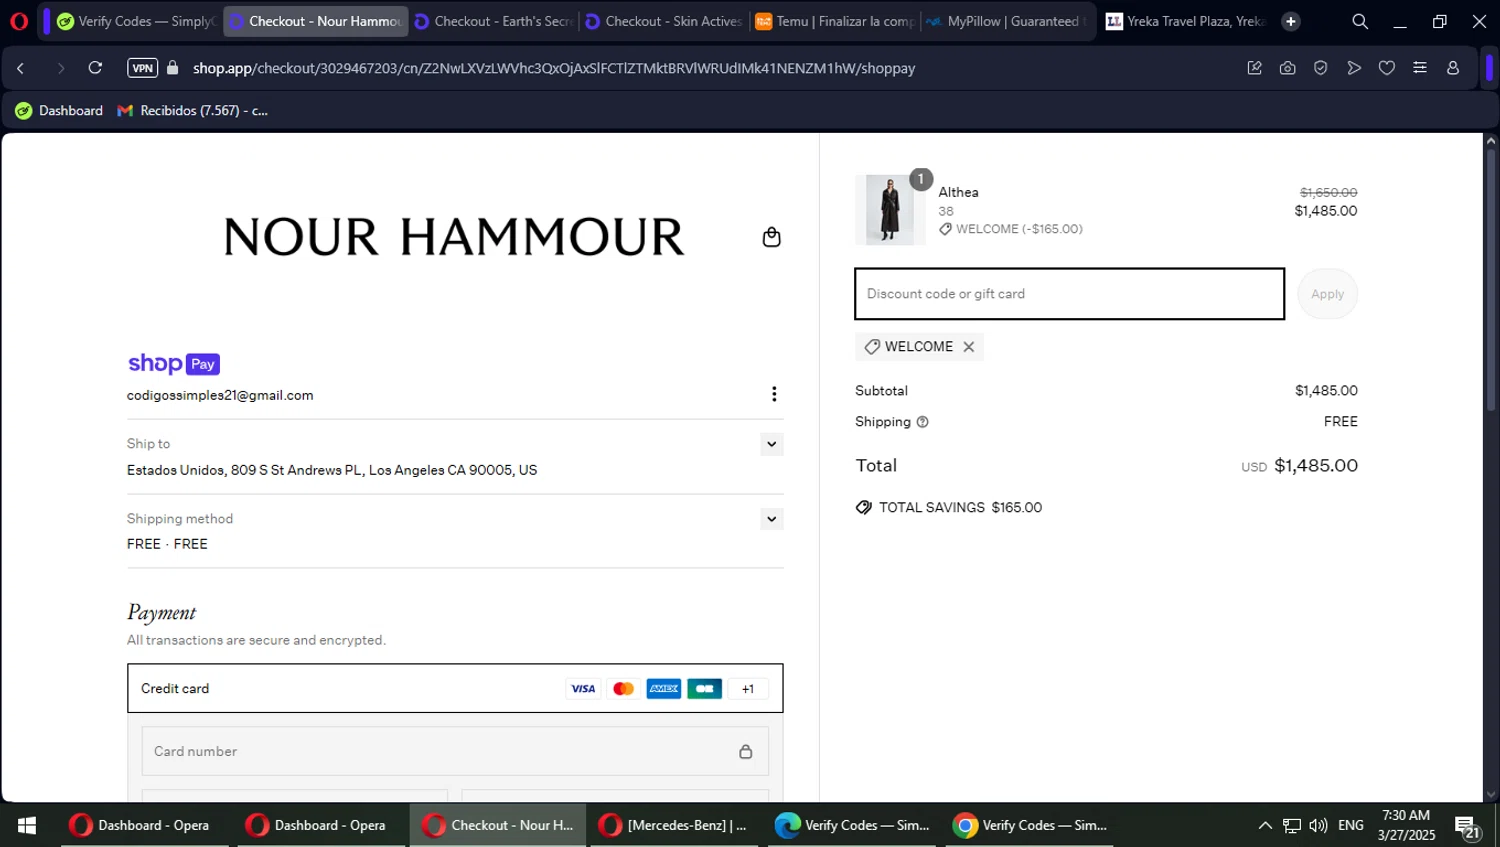Go back to previous page

point(21,68)
